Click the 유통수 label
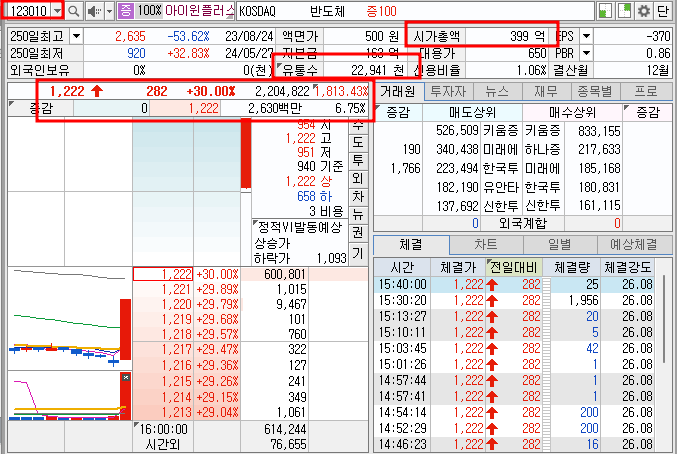This screenshot has height=454, width=677. 300,70
